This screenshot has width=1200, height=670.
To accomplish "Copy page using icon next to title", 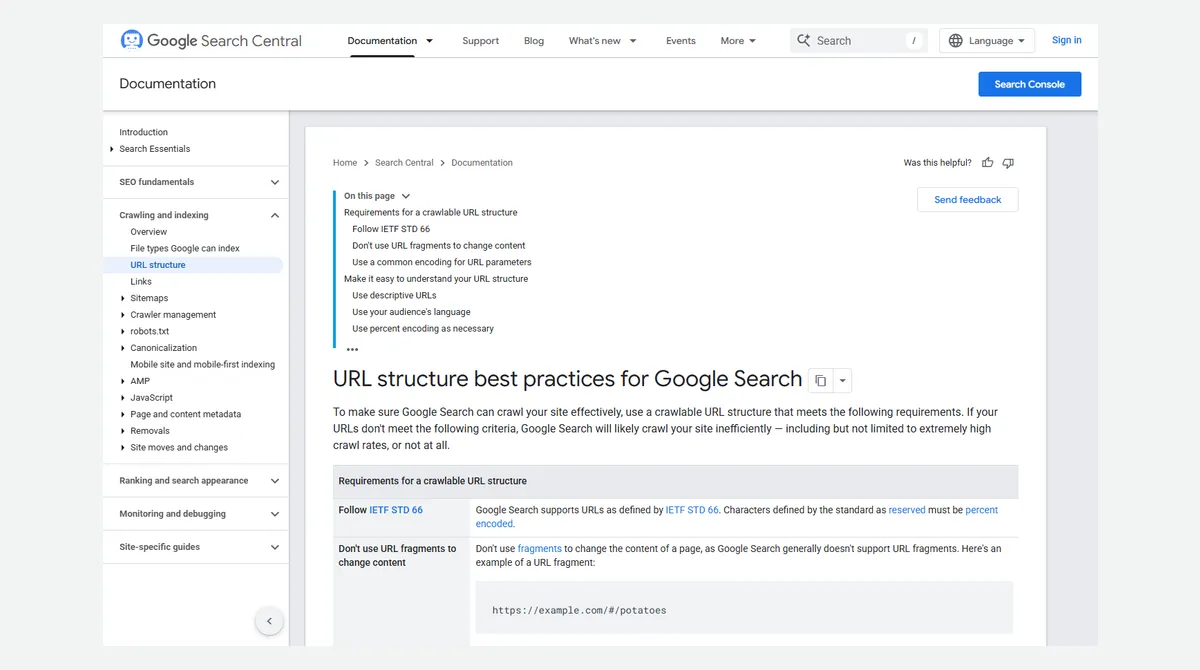I will tap(820, 381).
